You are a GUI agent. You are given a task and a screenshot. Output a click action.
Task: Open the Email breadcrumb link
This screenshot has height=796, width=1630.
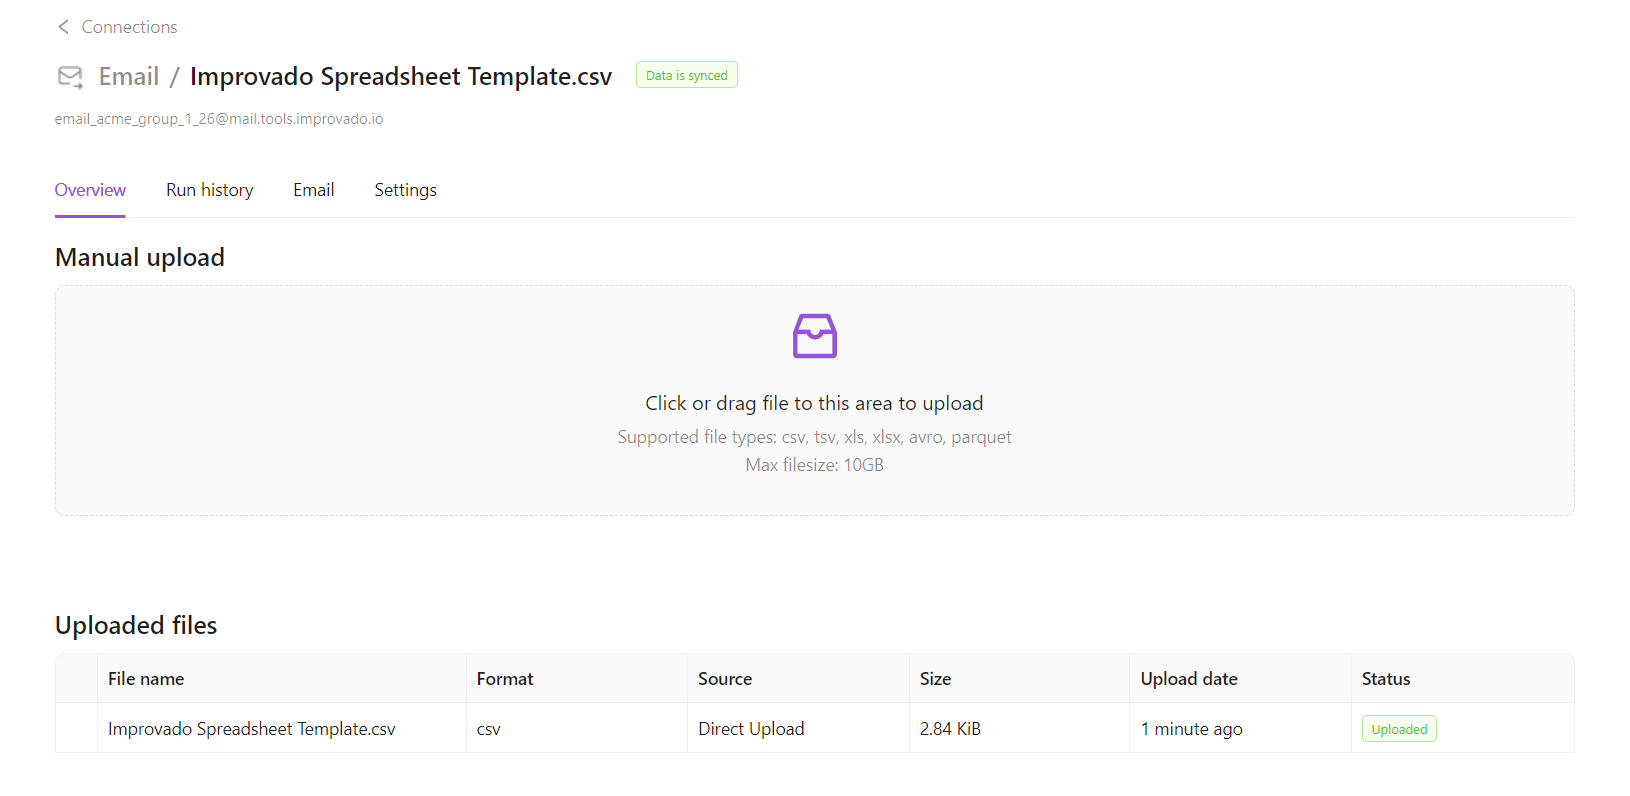coord(129,77)
